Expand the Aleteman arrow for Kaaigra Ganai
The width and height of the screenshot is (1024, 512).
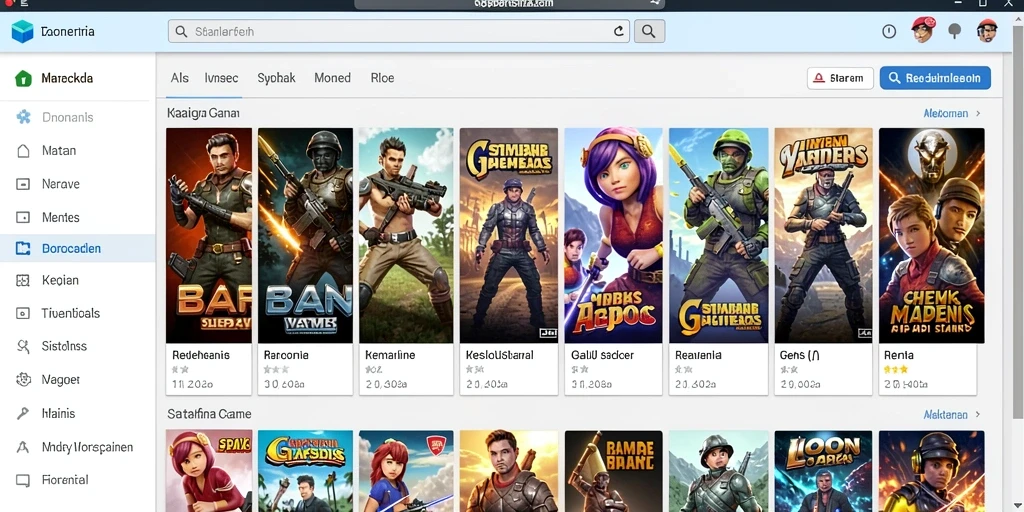tap(978, 114)
